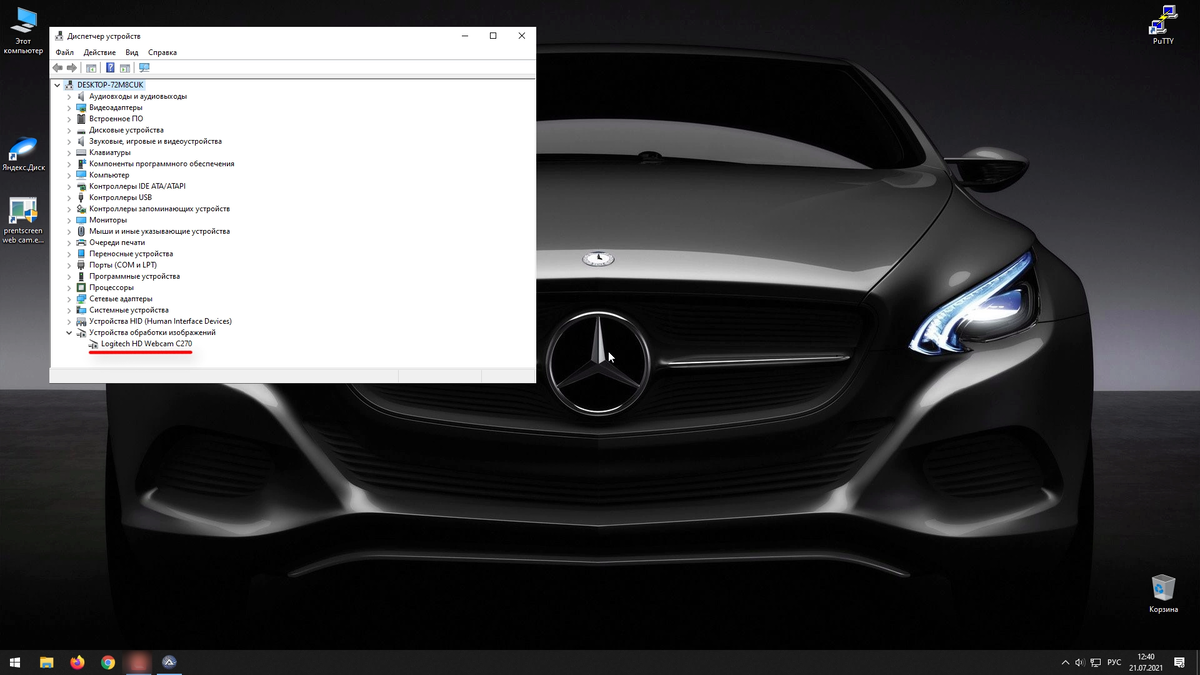Collapse the DESKTOP-72M8CUK root node
Screen dimensions: 1200x675
coord(57,85)
